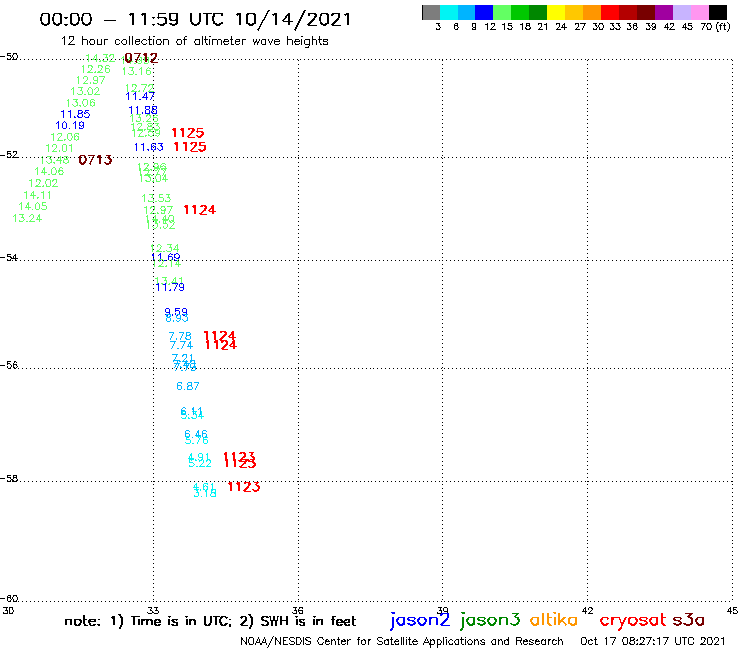The width and height of the screenshot is (740, 650).
Task: Select the NOAA/NESDIS credit line
Action: pos(402,642)
